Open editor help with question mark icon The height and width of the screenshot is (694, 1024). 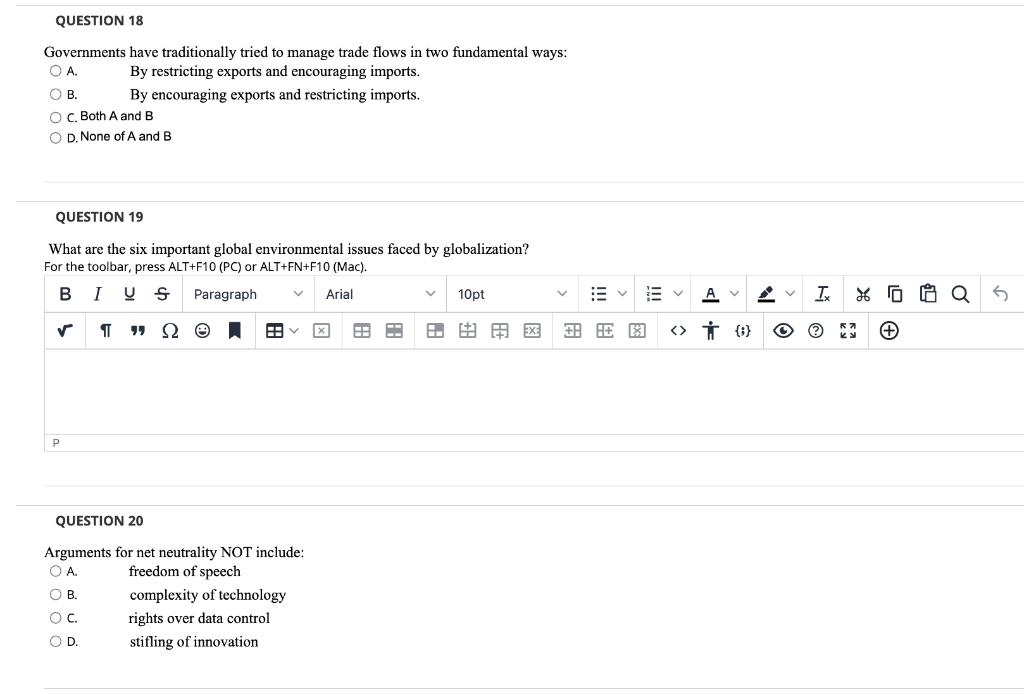[x=816, y=331]
